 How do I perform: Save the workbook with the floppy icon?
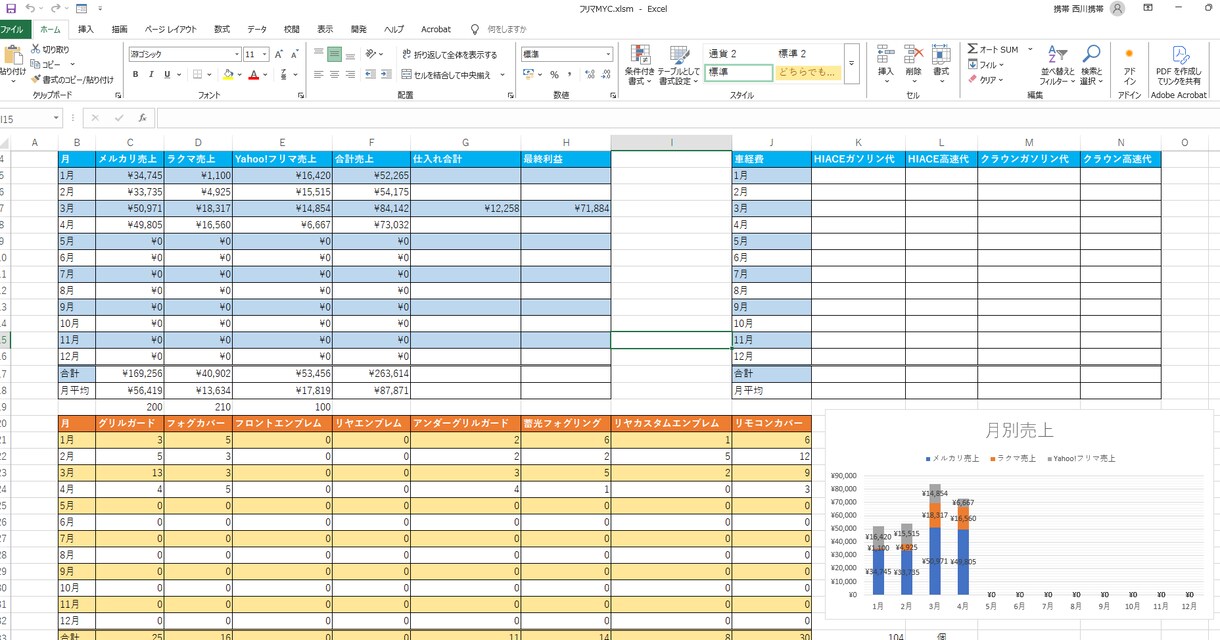pos(11,8)
